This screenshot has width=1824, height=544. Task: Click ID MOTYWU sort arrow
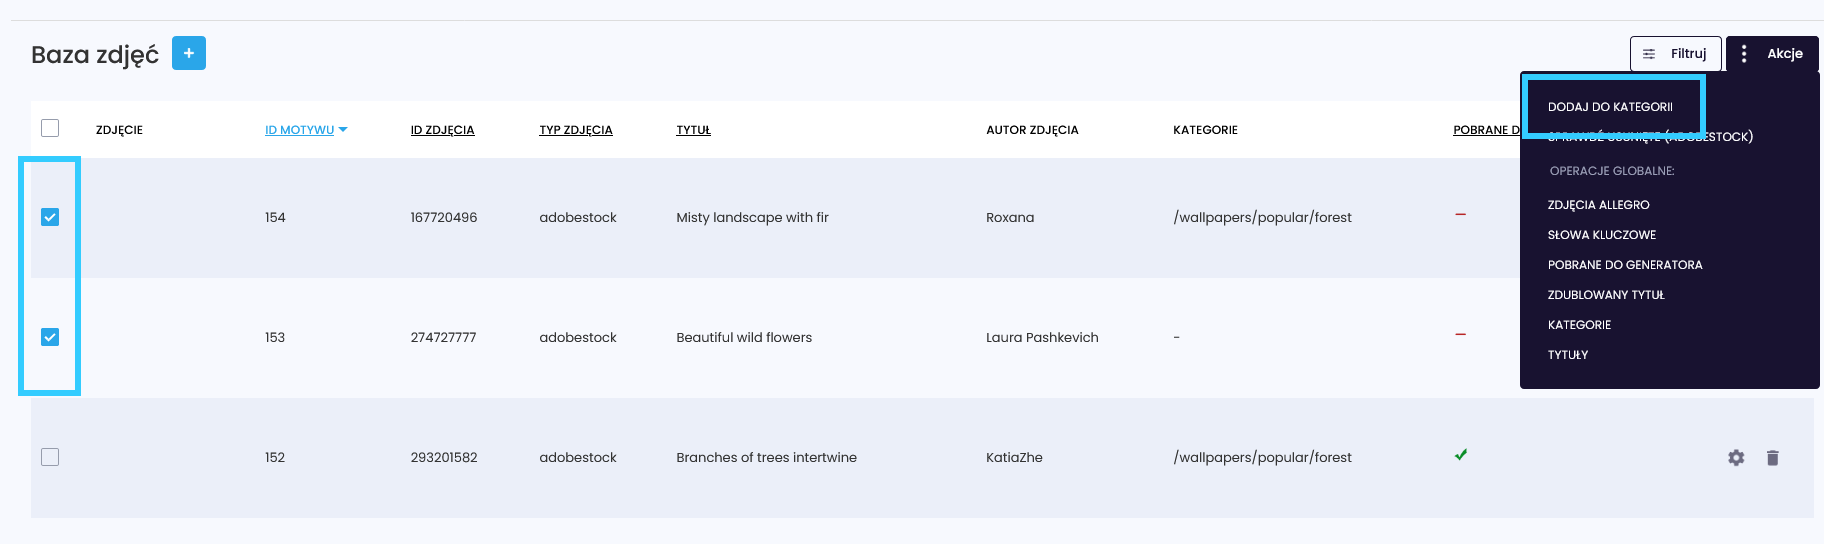343,130
